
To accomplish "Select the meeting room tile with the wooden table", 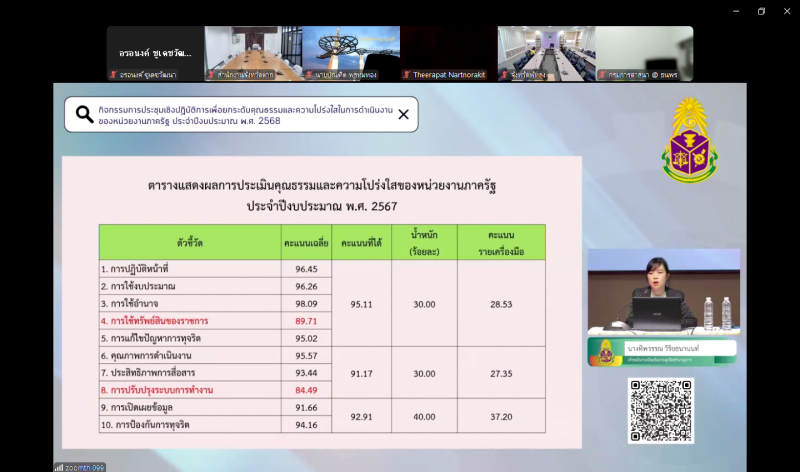I will click(x=253, y=53).
